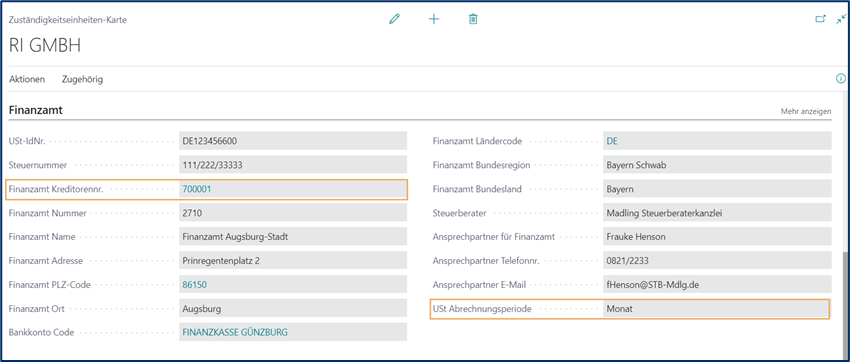
Task: Click Finanzamt Bundesregion field Bayern Schwab
Action: coord(717,165)
